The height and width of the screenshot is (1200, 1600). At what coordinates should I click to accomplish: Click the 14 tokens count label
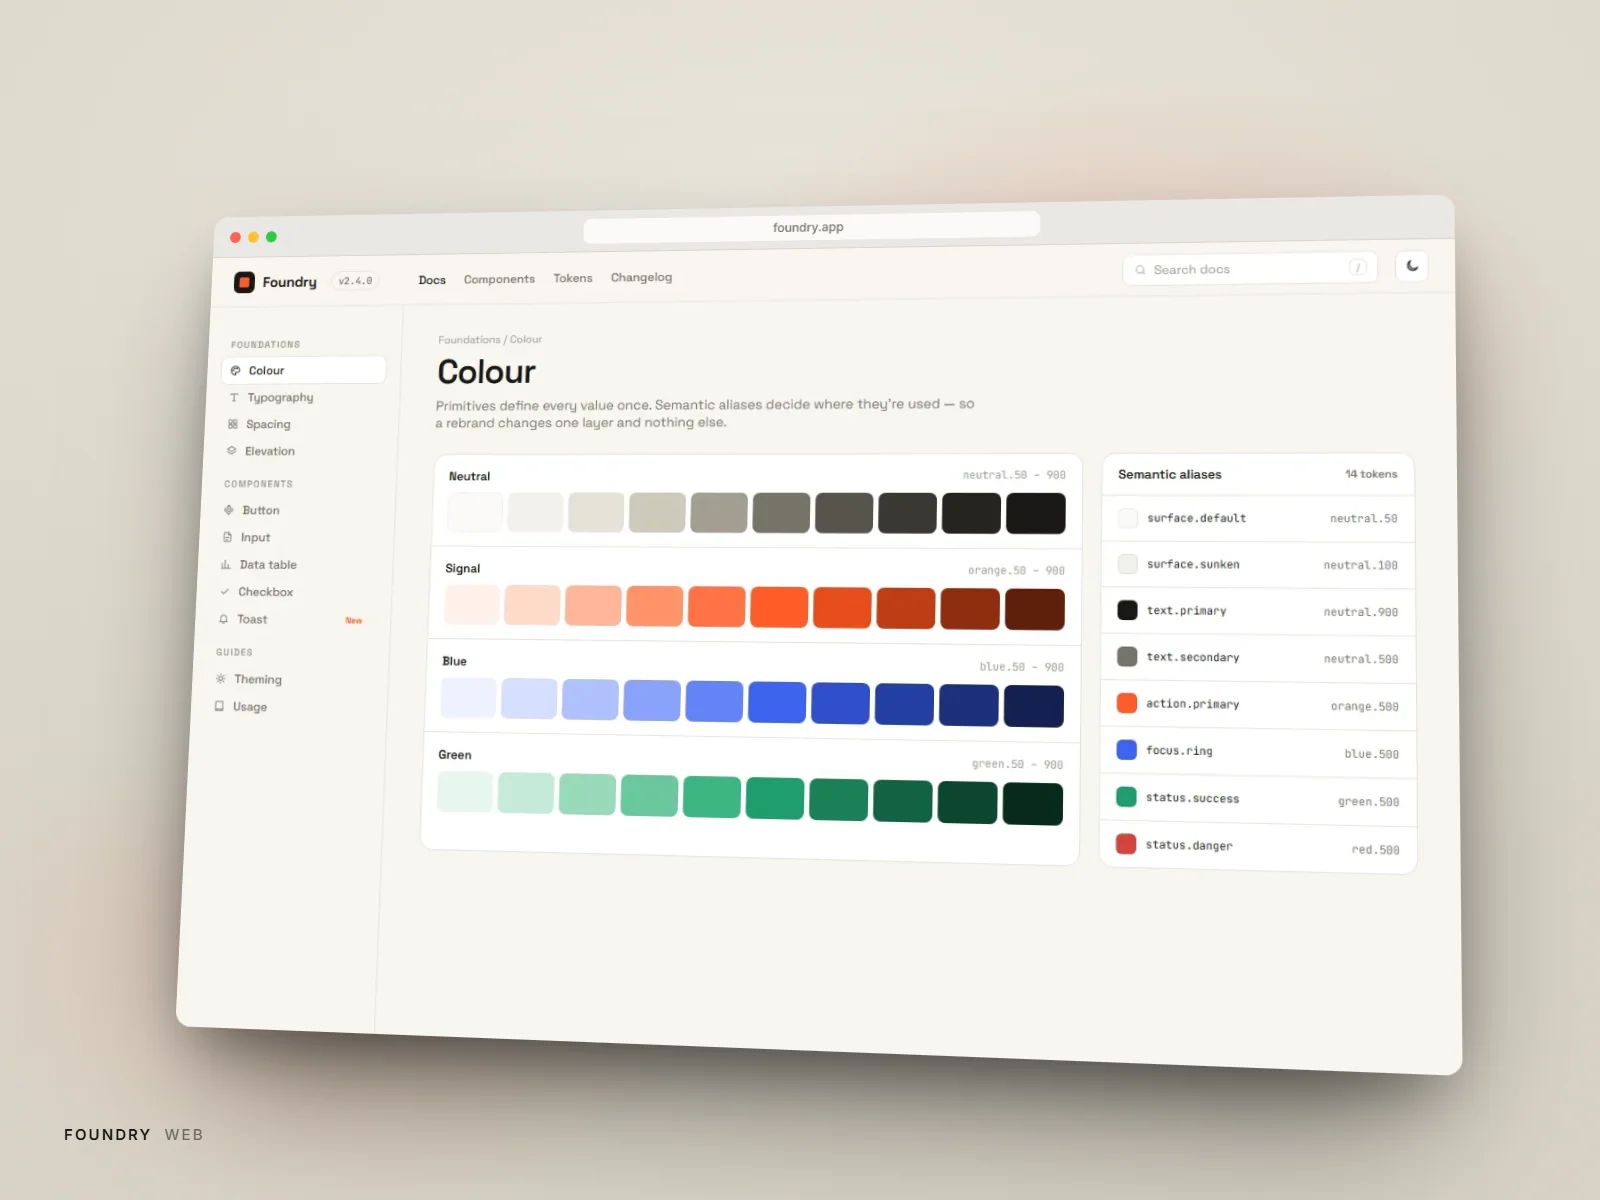point(1371,474)
